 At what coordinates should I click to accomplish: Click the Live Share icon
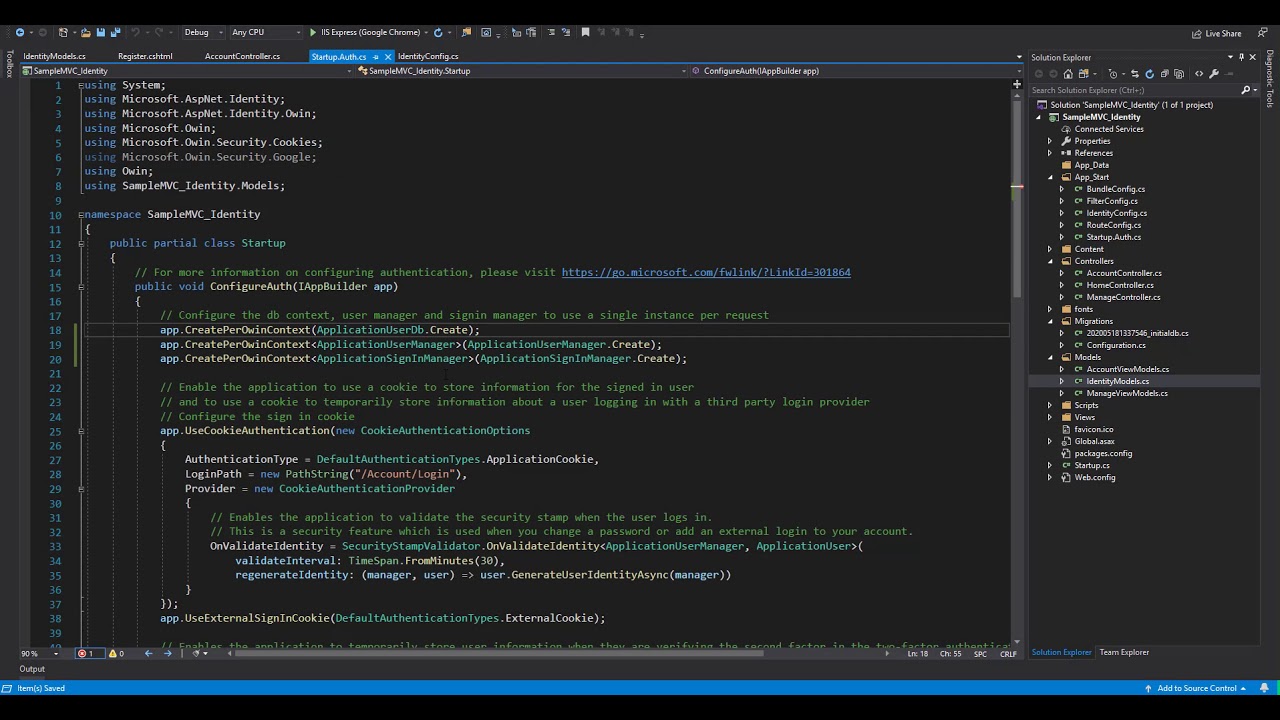[1196, 33]
